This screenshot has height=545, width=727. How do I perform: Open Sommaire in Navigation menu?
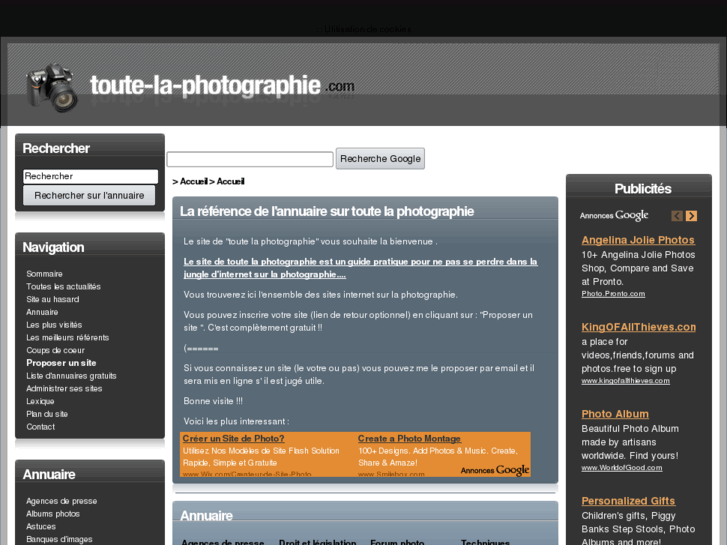pos(45,274)
